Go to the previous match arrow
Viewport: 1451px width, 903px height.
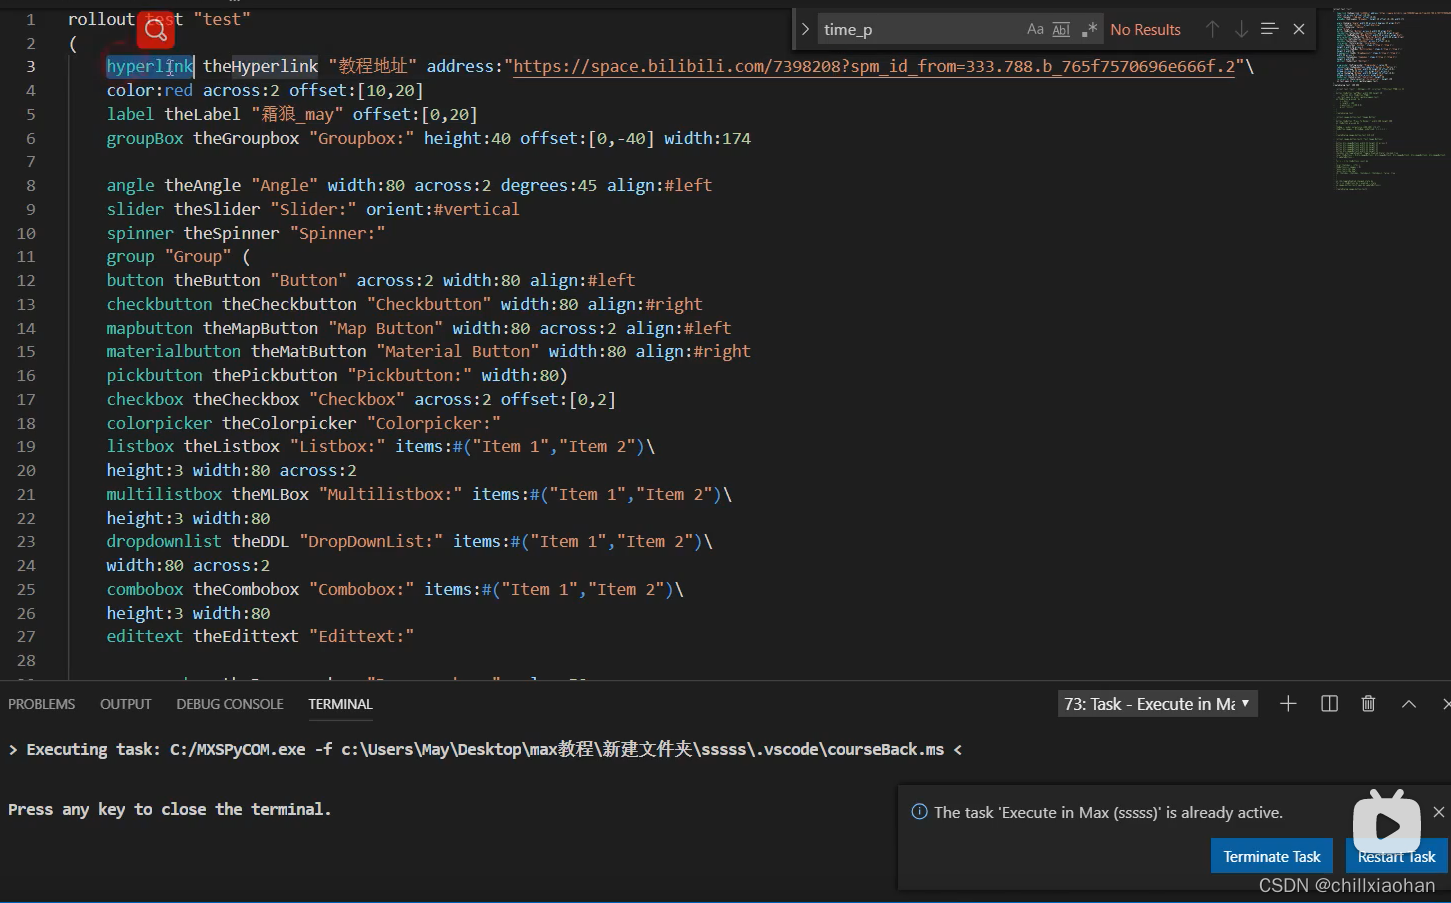(x=1212, y=29)
